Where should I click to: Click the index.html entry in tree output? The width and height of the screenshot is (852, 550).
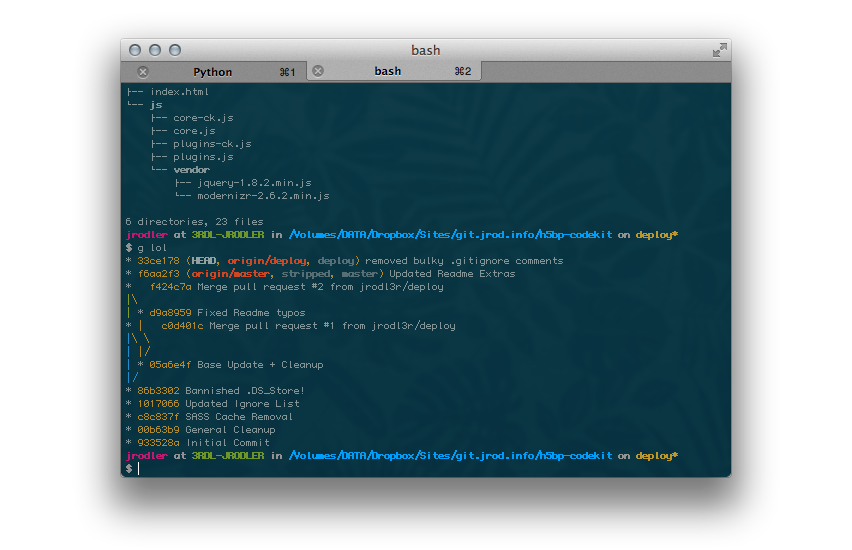click(x=179, y=92)
